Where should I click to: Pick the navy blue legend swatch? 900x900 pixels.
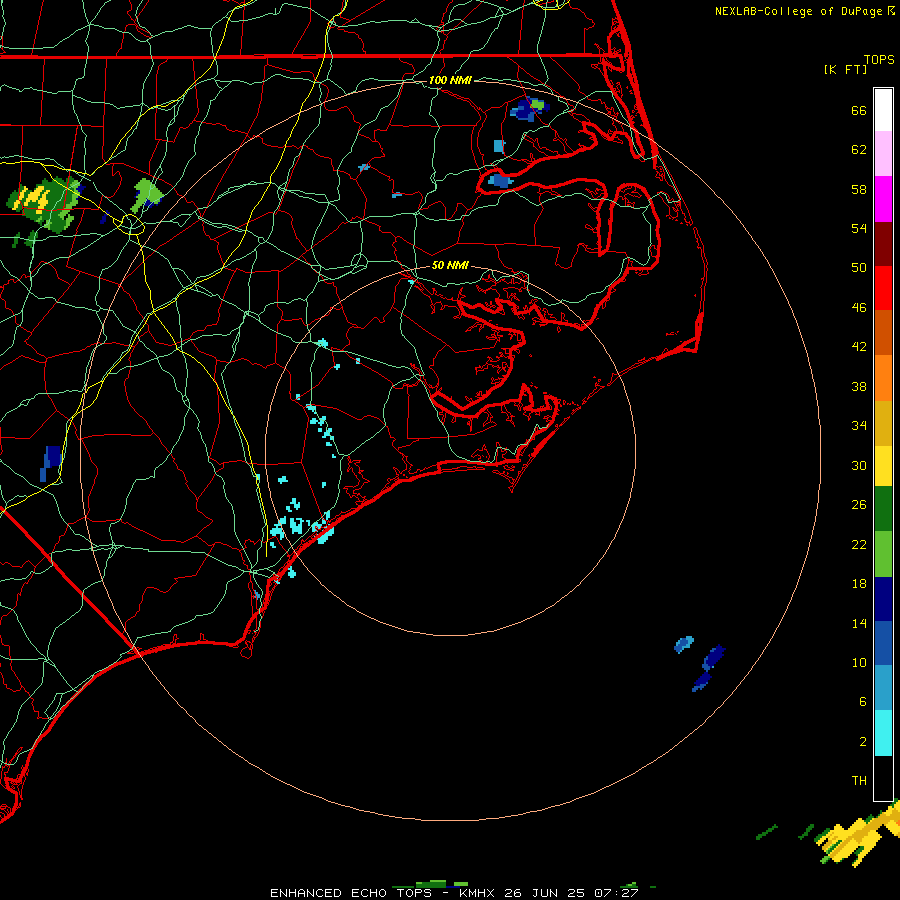click(883, 599)
